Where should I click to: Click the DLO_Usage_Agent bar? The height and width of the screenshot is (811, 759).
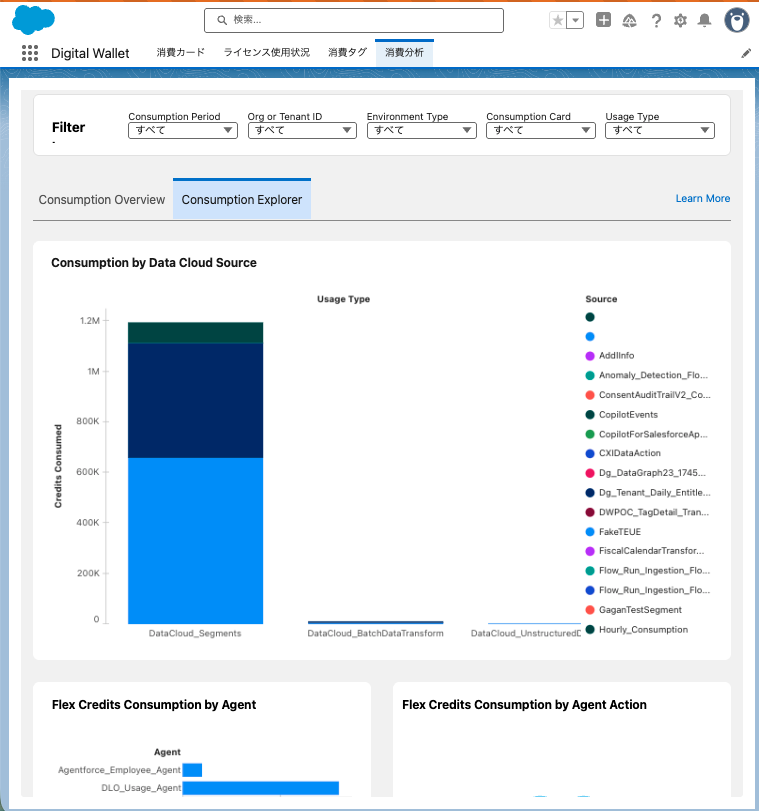click(x=261, y=788)
